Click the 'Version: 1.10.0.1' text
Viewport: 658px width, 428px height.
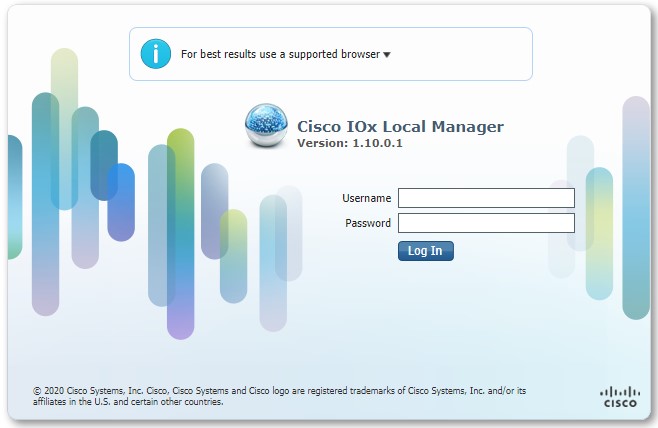click(350, 143)
